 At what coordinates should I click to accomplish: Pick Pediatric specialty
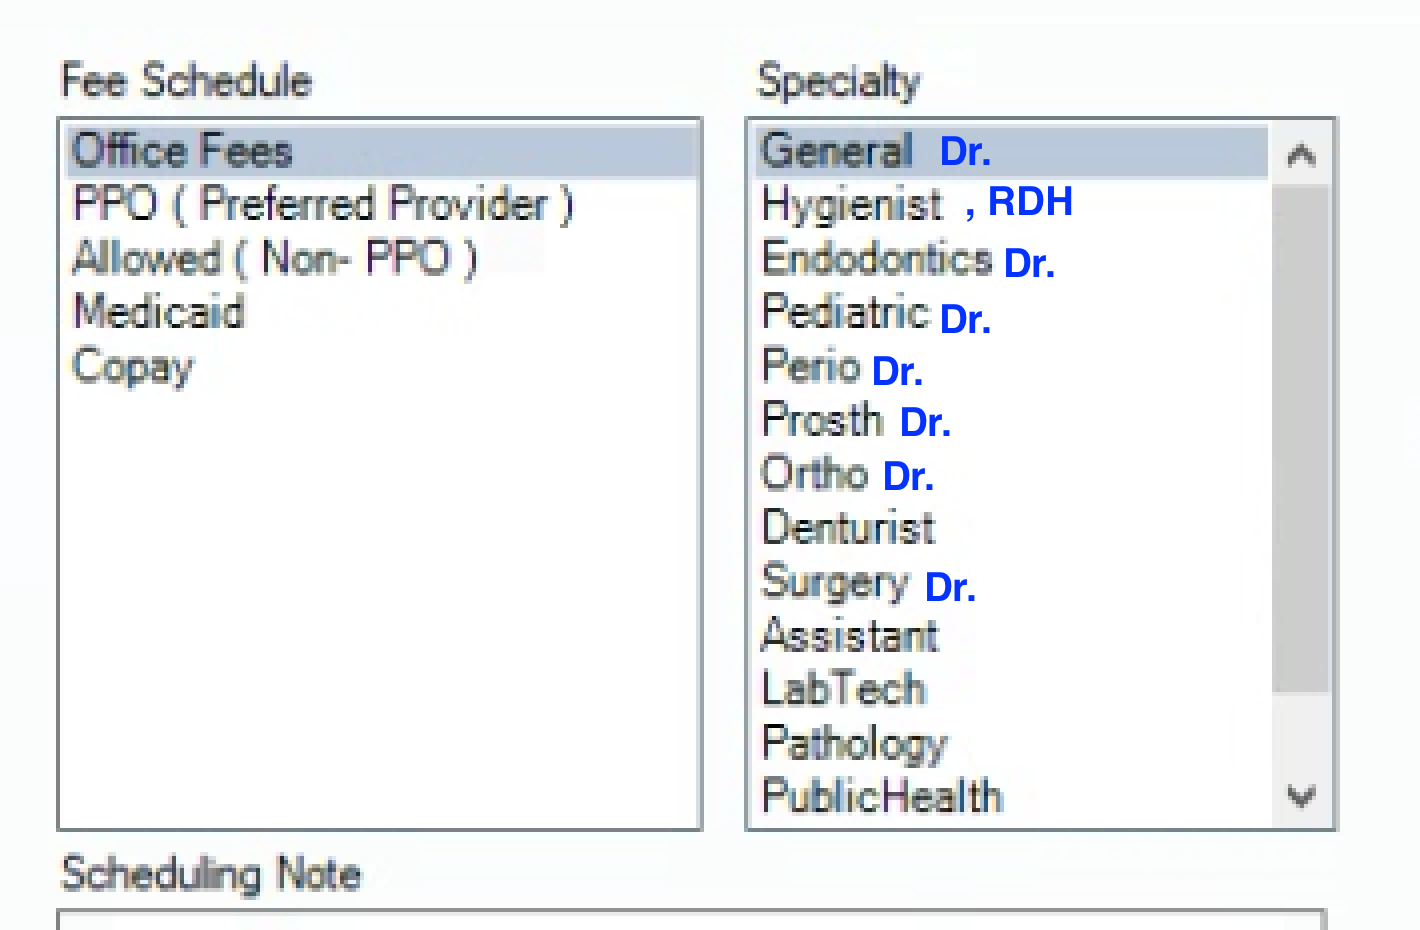click(846, 312)
